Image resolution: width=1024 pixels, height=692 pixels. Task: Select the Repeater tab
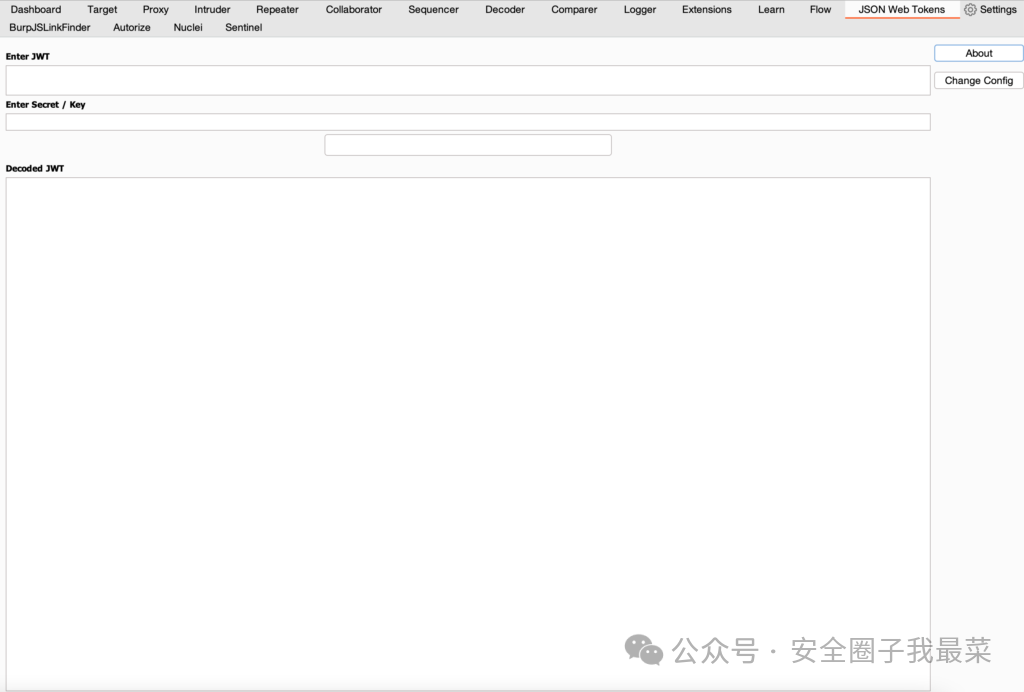277,9
